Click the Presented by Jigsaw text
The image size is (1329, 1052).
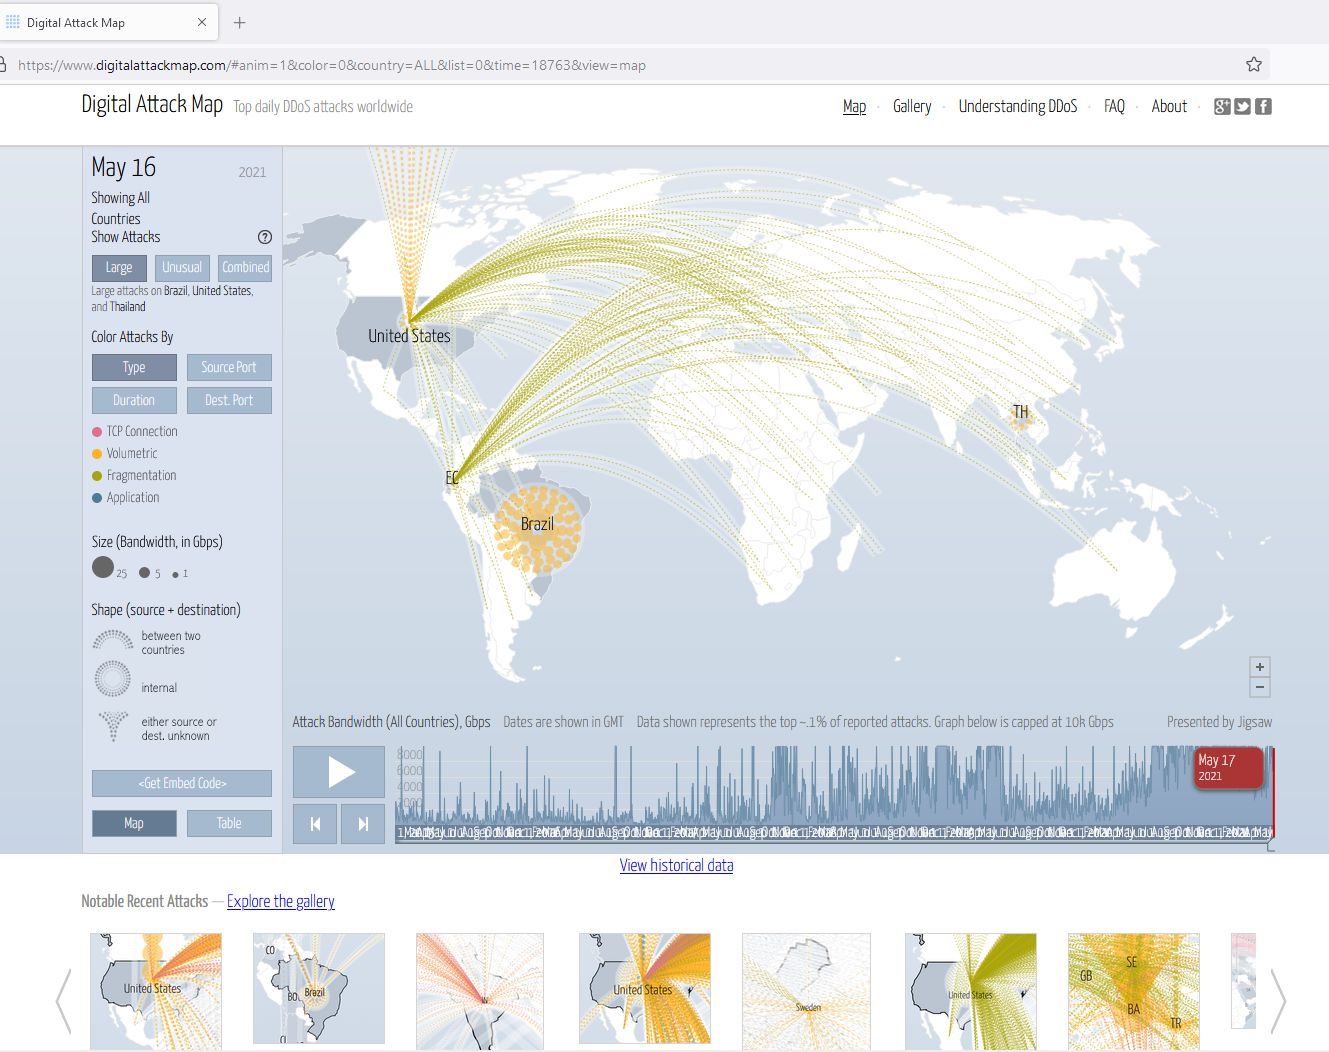coord(1219,722)
